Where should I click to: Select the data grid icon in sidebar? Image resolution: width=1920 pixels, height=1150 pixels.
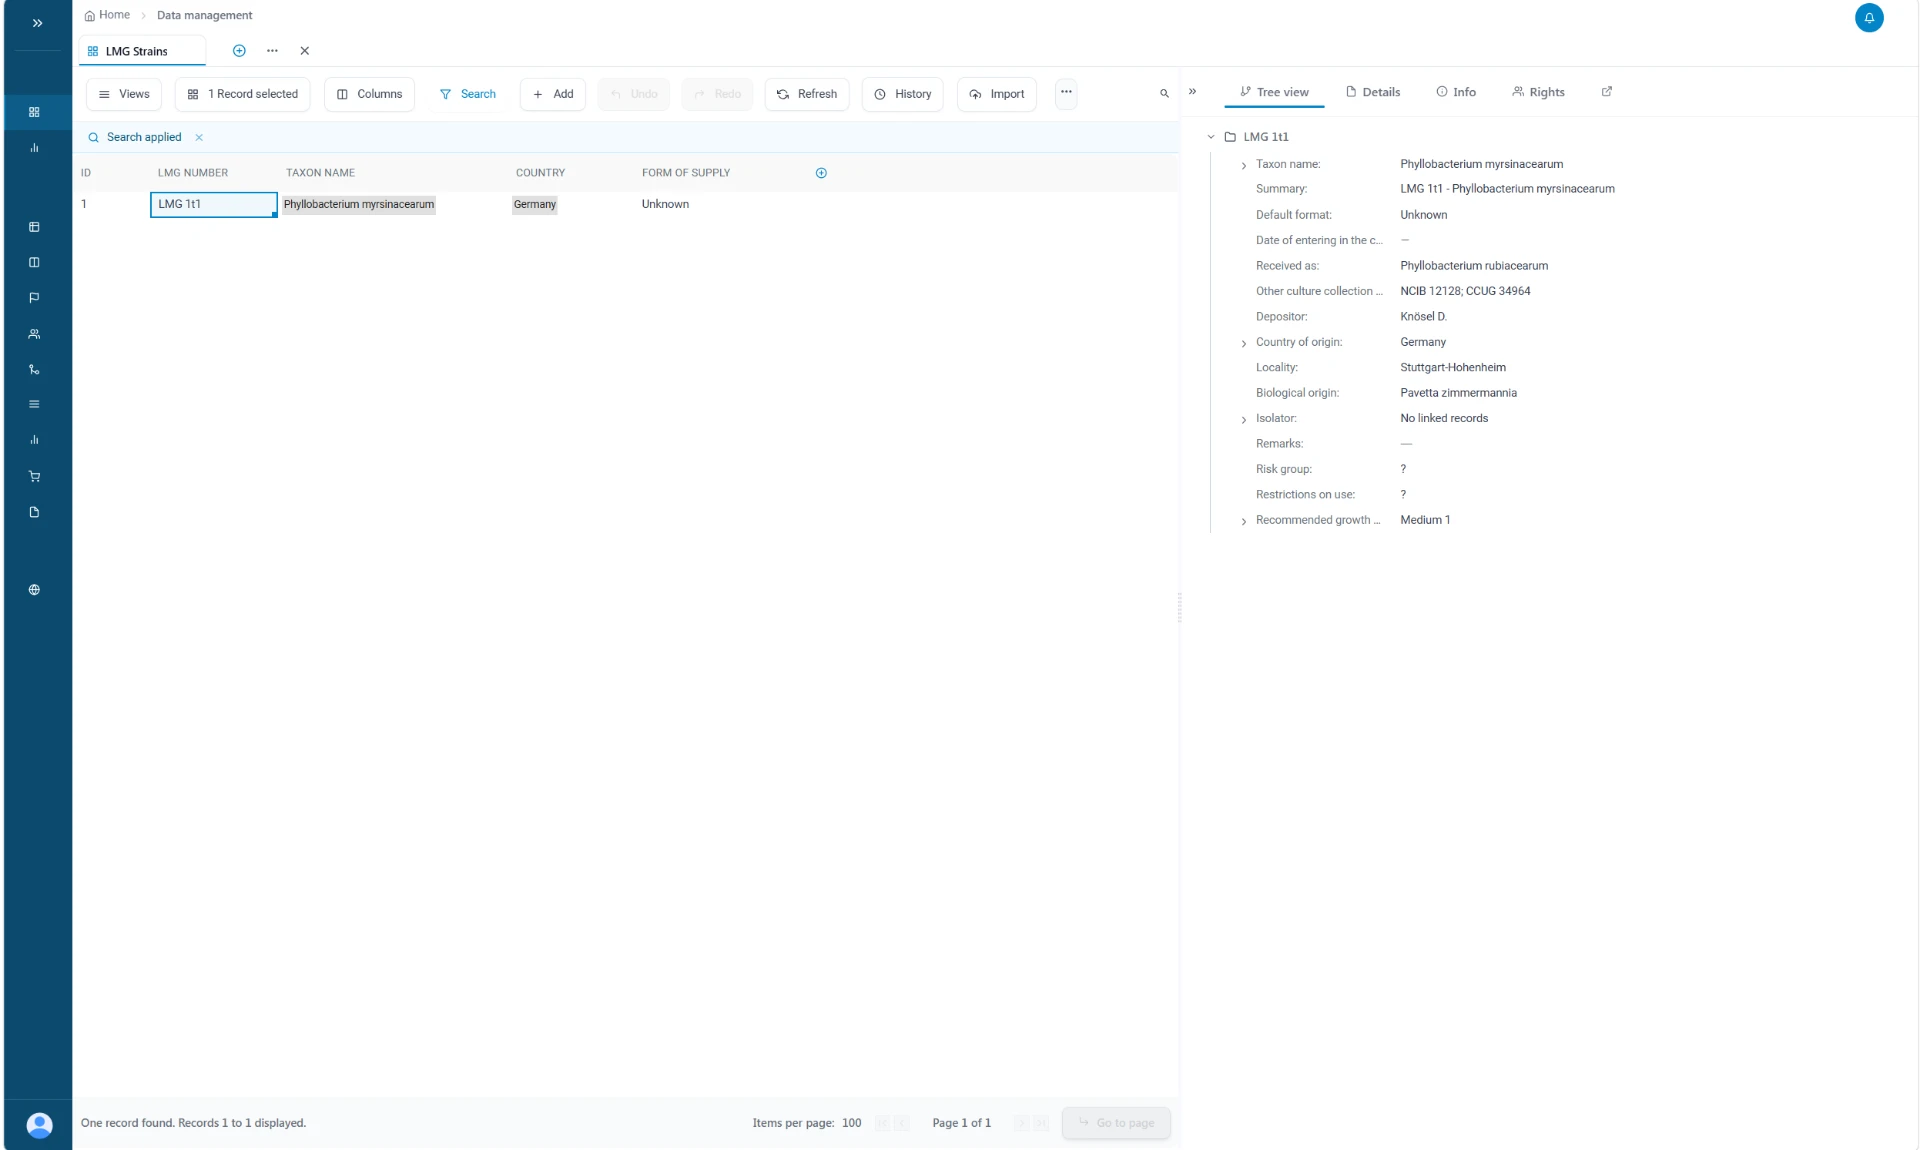pos(34,112)
